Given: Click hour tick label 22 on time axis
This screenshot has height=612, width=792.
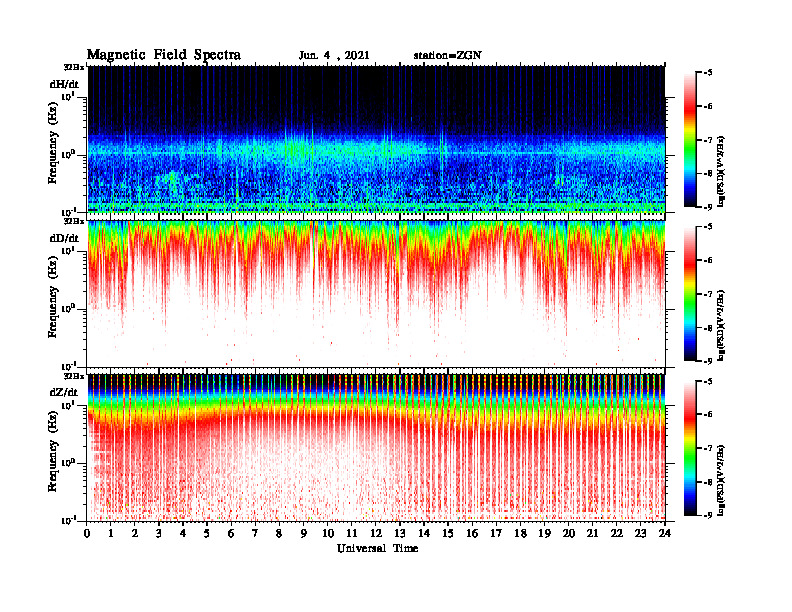Looking at the screenshot, I should point(617,533).
